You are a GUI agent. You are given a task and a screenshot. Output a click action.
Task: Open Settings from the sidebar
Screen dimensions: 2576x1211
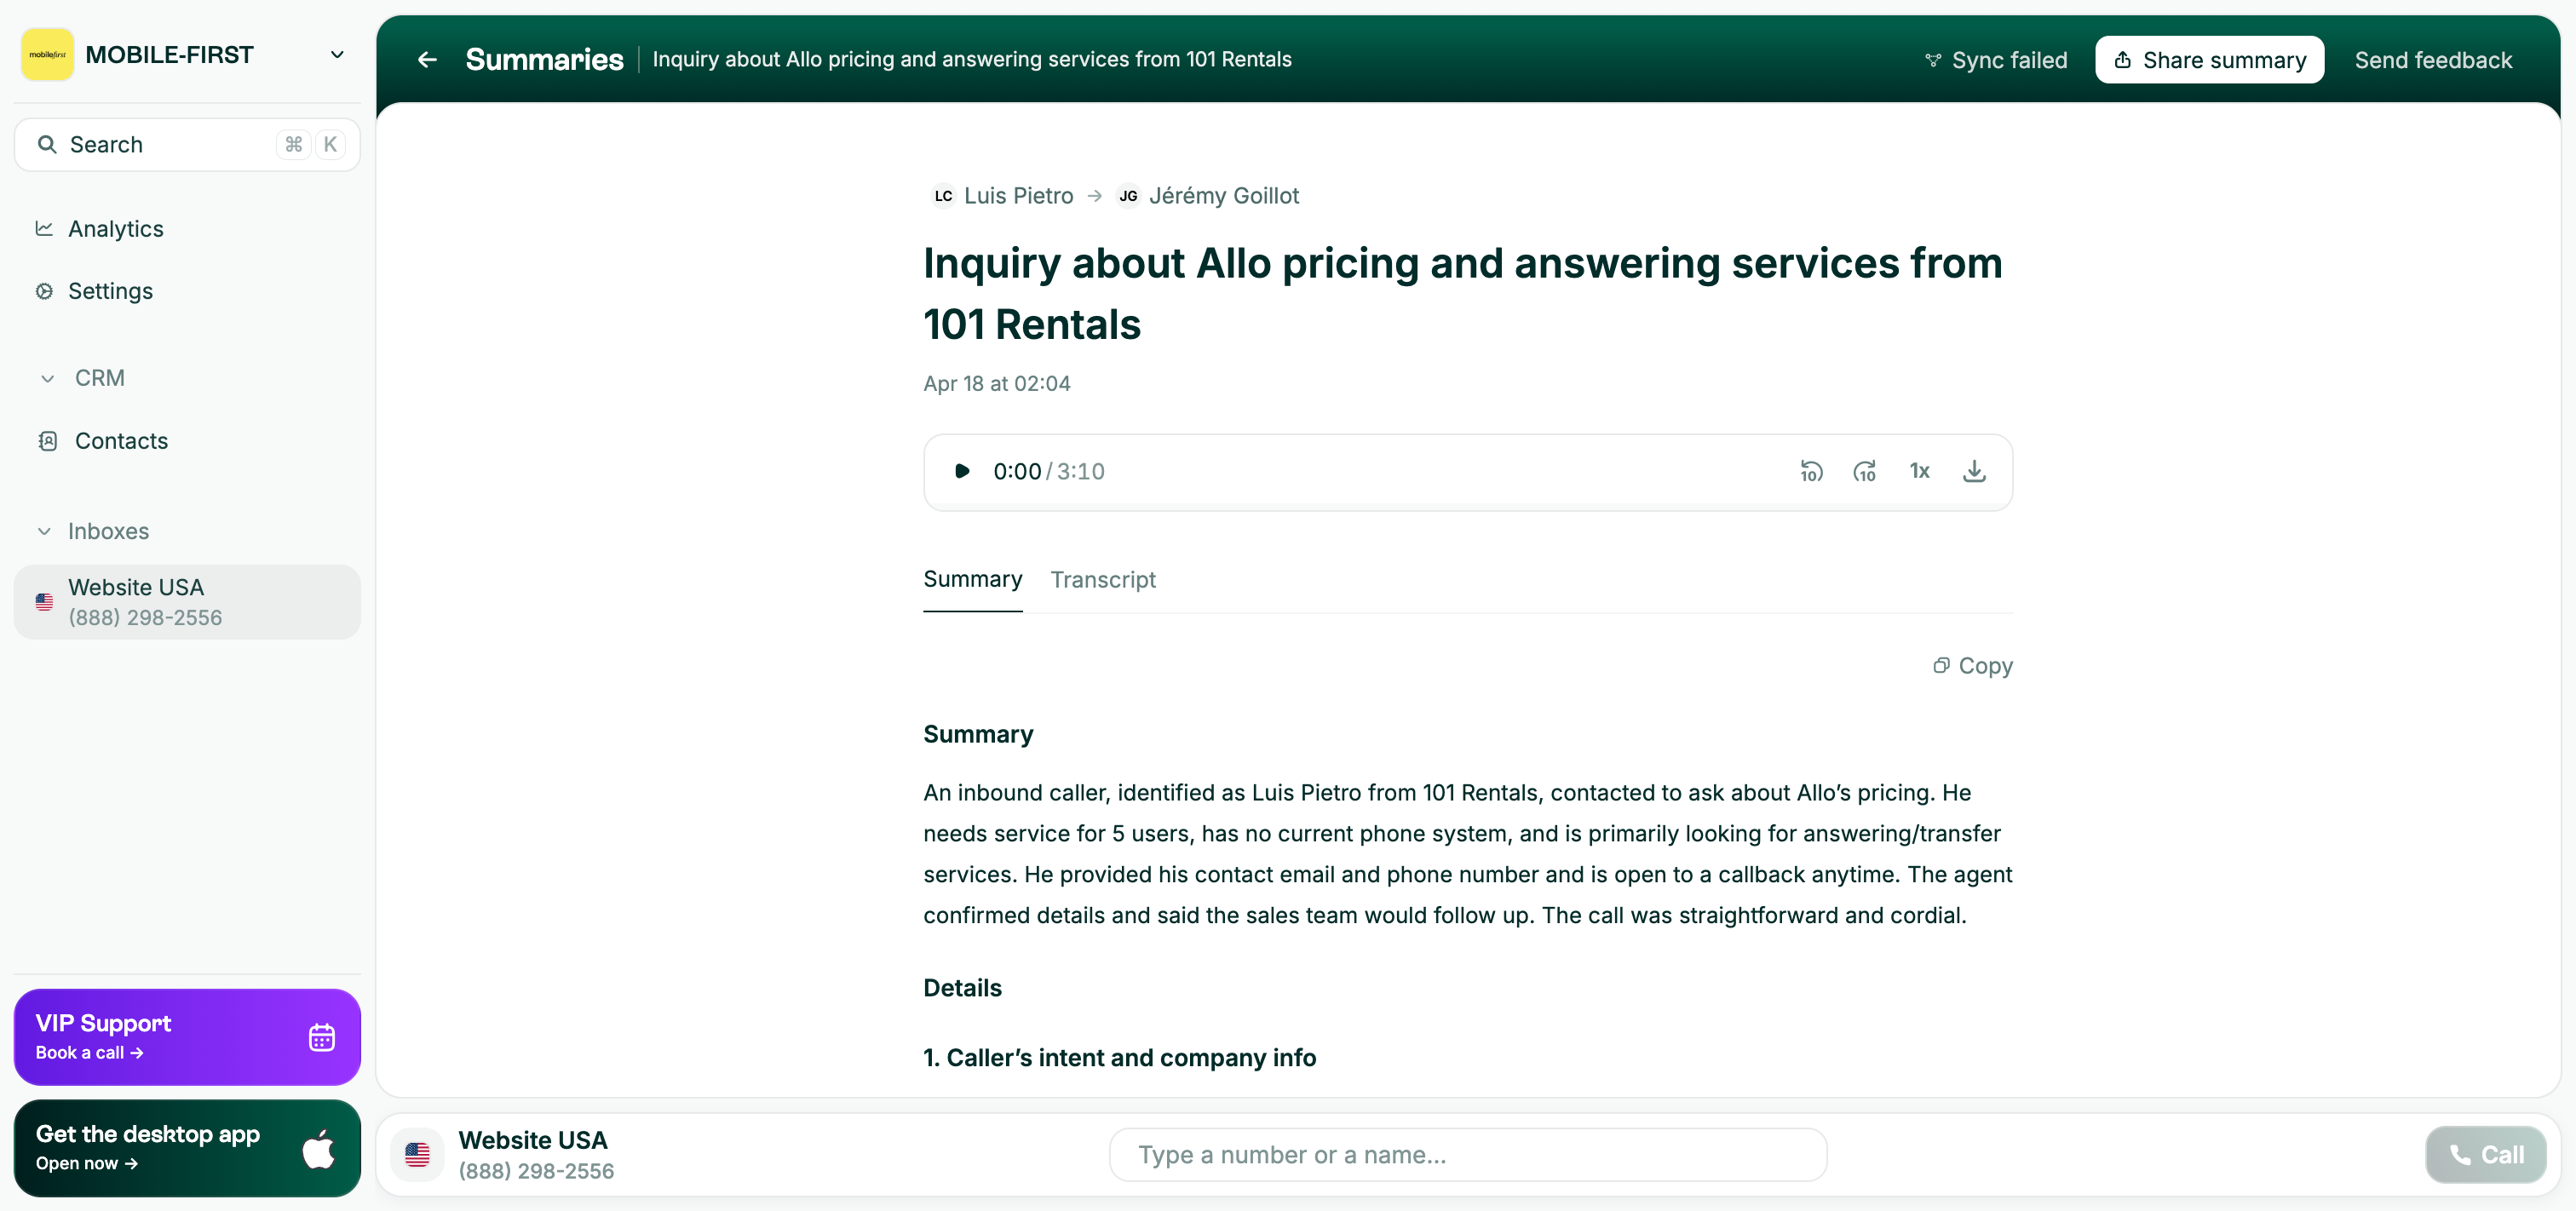click(110, 291)
